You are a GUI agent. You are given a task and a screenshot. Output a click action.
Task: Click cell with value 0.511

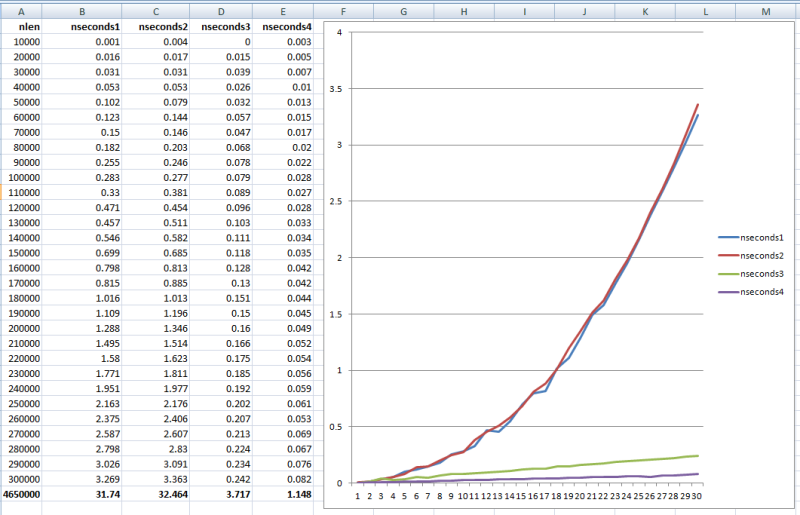[156, 223]
